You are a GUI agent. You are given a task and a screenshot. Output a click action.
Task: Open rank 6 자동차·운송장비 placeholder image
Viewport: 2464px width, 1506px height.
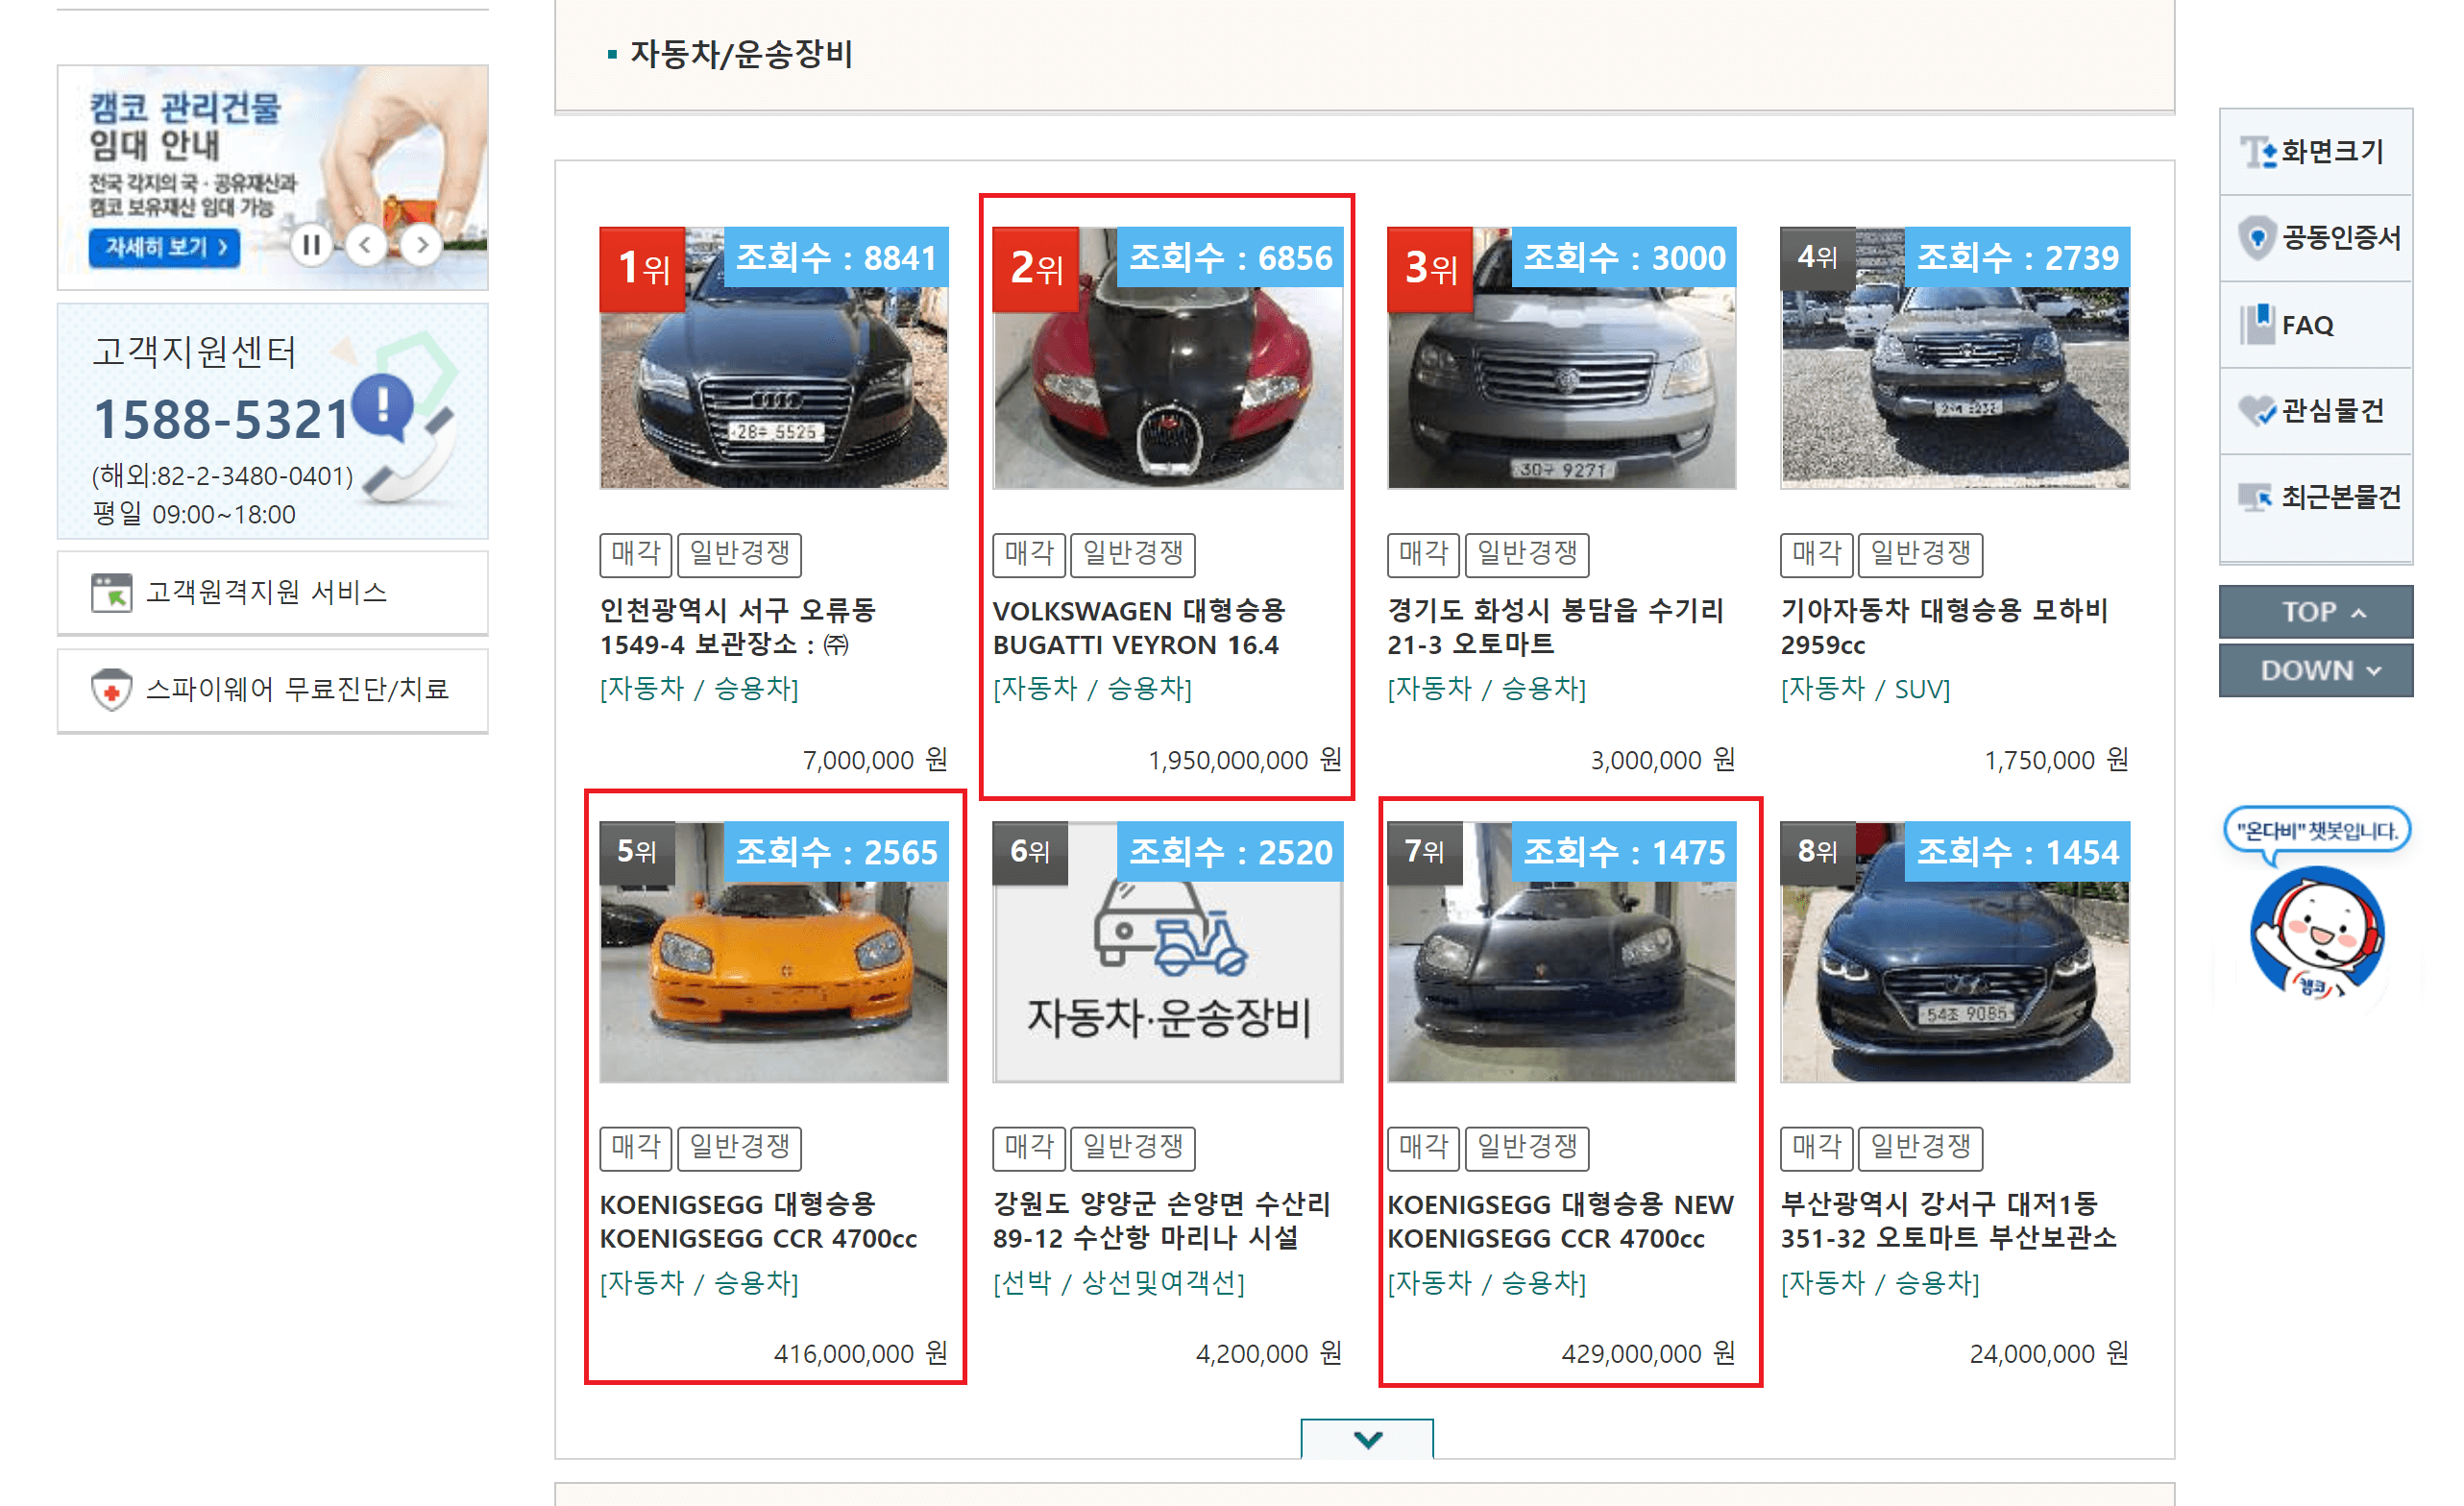pyautogui.click(x=1167, y=952)
